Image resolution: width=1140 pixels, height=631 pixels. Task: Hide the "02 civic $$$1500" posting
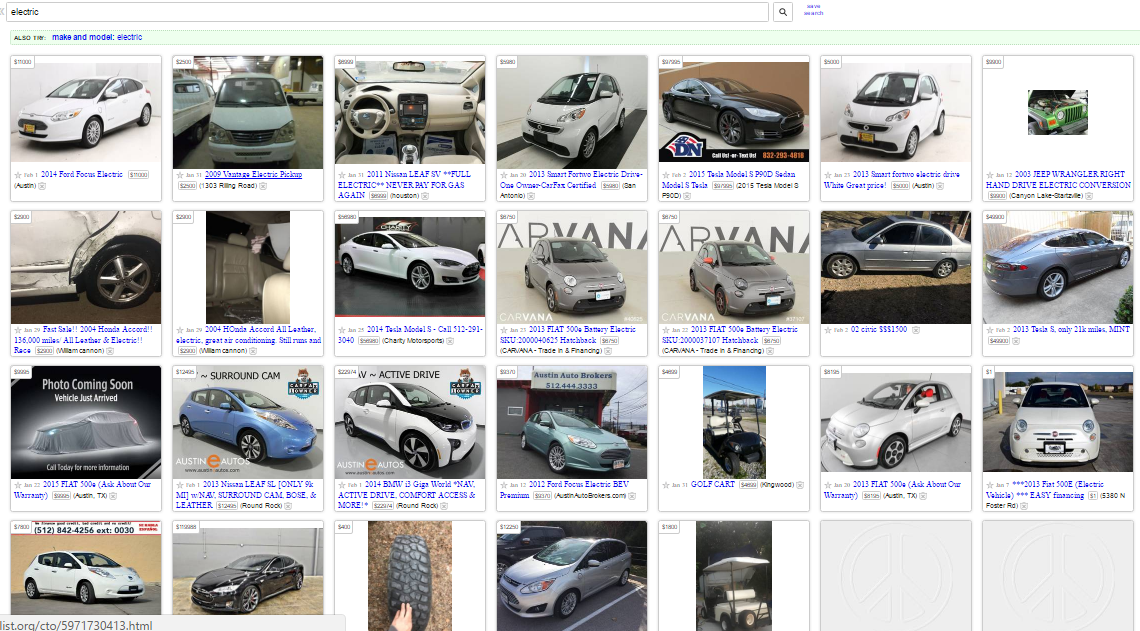[x=916, y=330]
